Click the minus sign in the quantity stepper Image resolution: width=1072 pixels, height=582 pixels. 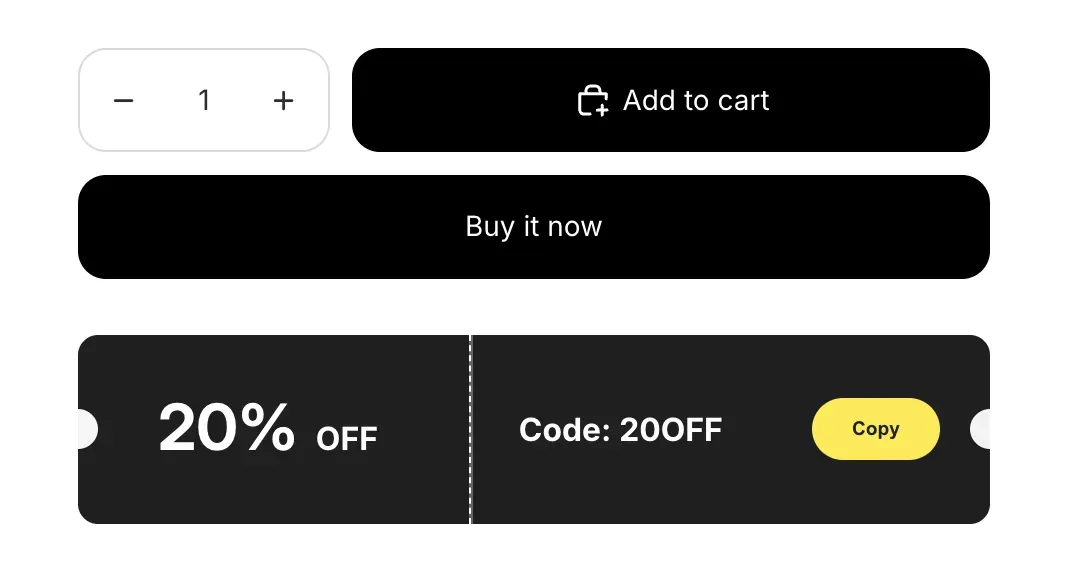point(123,100)
